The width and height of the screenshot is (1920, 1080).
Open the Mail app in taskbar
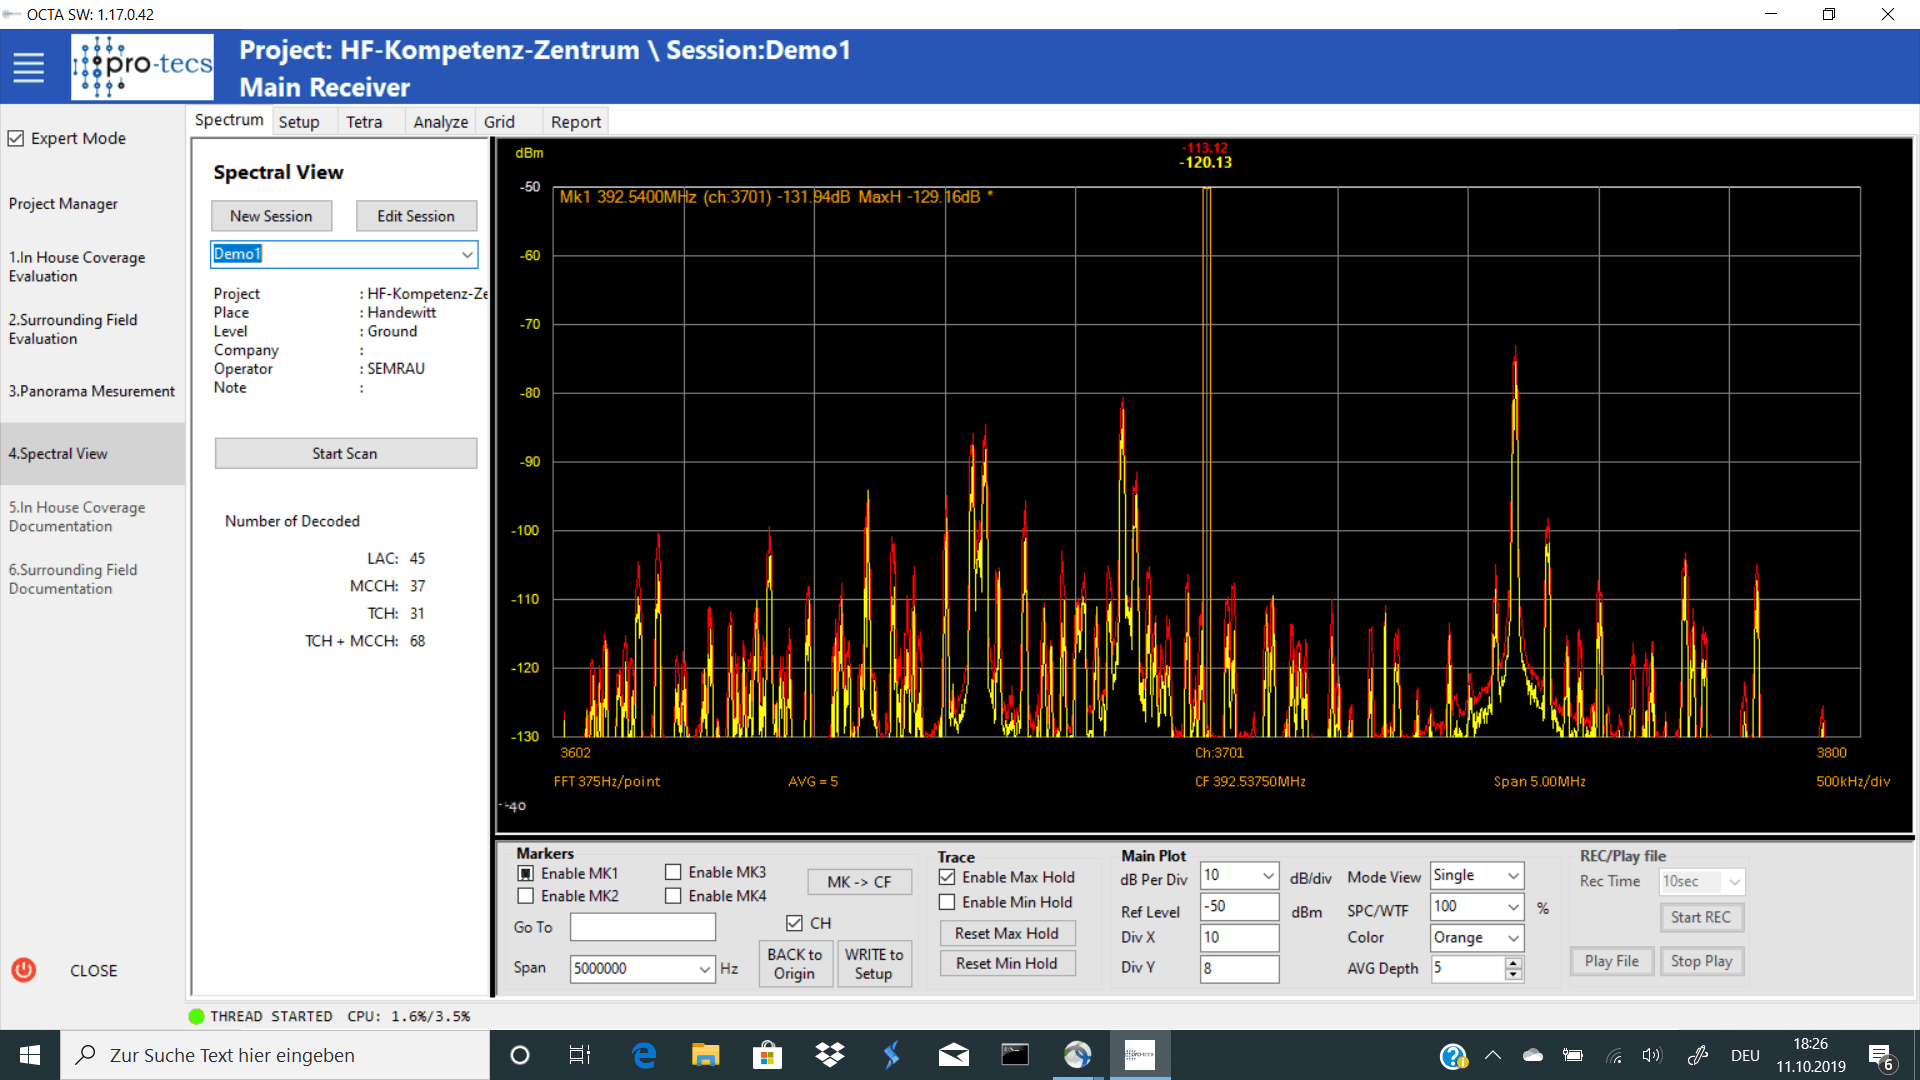953,1055
